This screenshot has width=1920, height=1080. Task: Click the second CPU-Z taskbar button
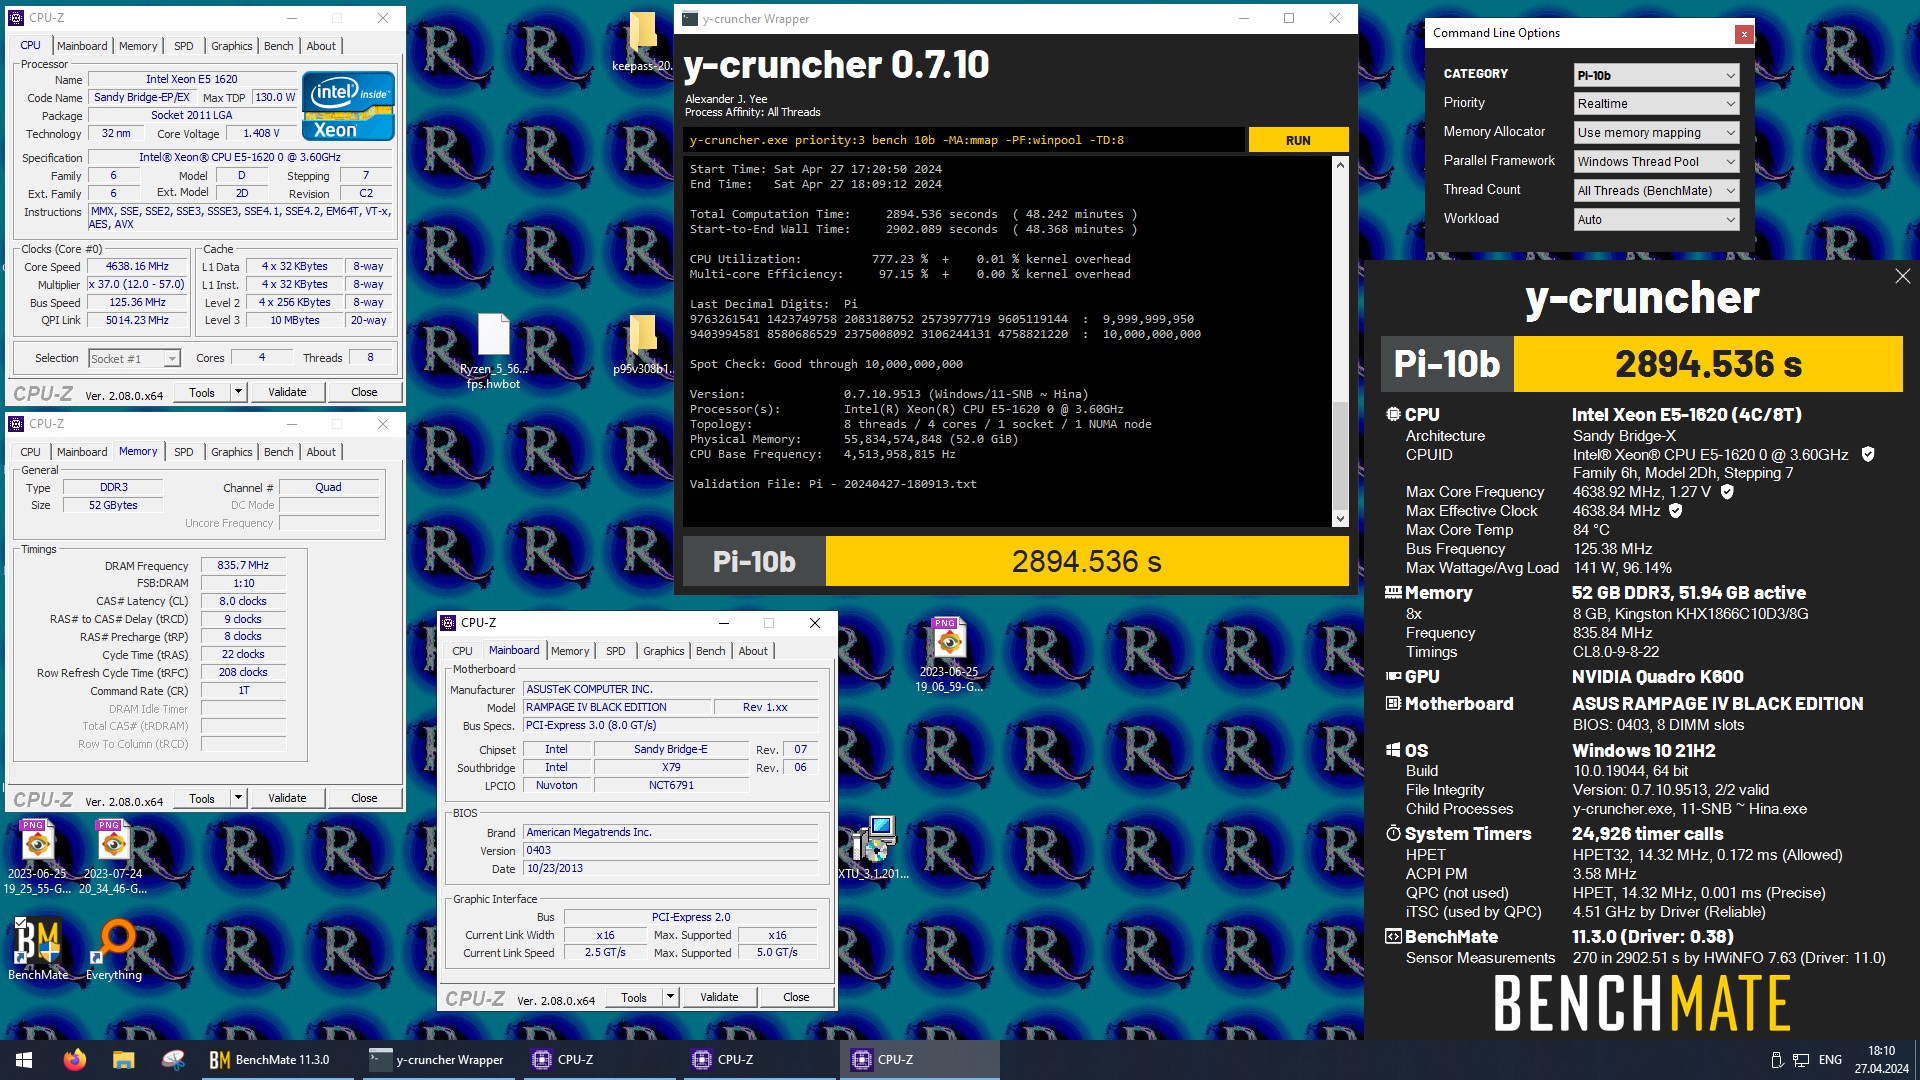[757, 1060]
